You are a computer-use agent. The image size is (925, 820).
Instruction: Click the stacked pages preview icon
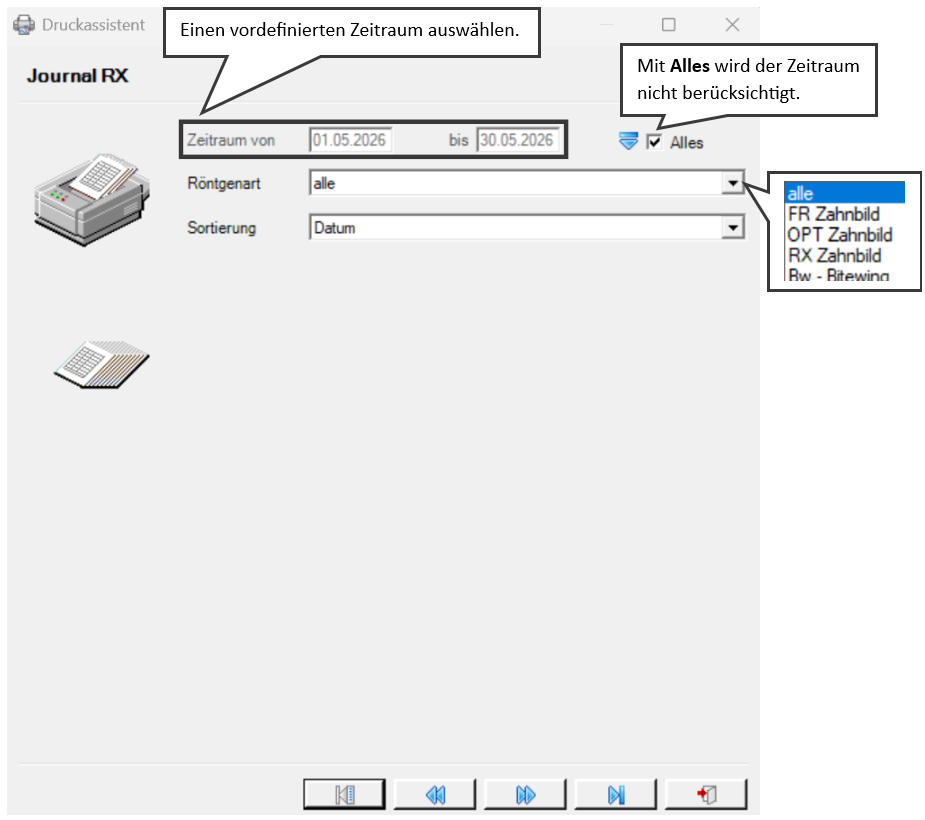coord(101,365)
